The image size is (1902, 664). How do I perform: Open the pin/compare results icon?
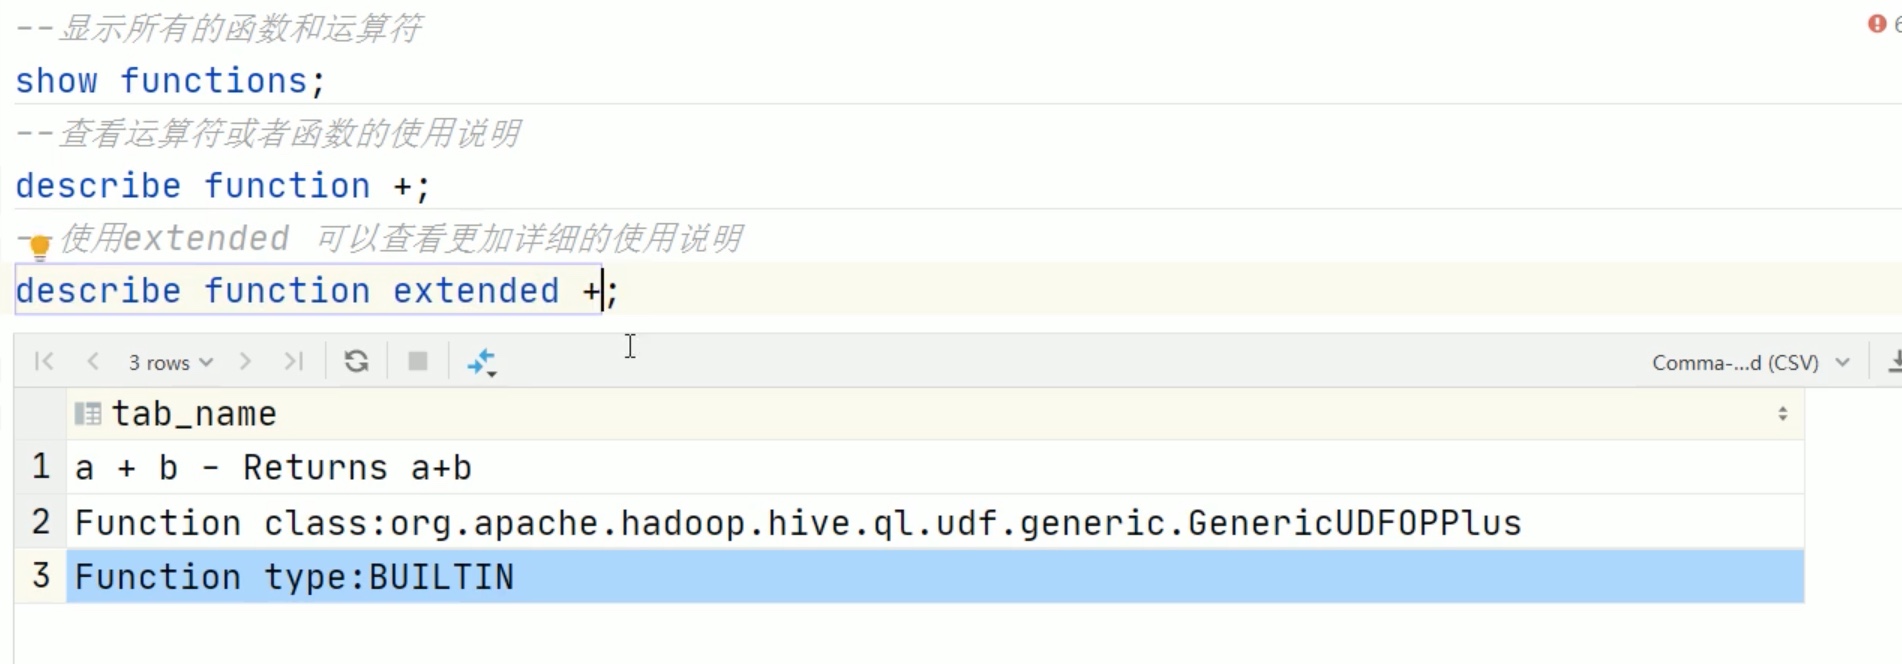tap(482, 362)
